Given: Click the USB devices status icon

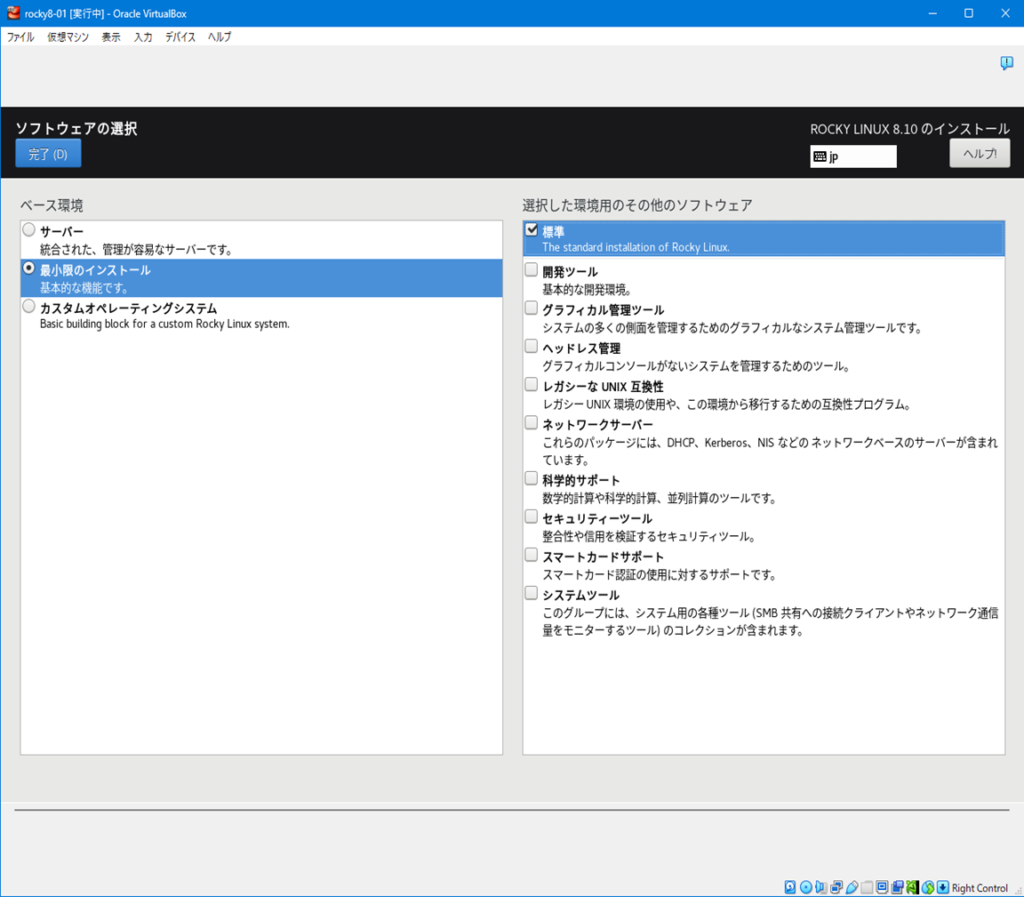Looking at the screenshot, I should click(x=852, y=887).
